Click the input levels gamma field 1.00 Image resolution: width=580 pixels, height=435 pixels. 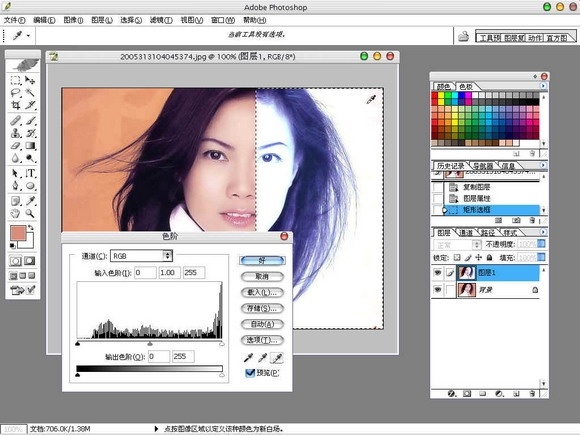[169, 273]
